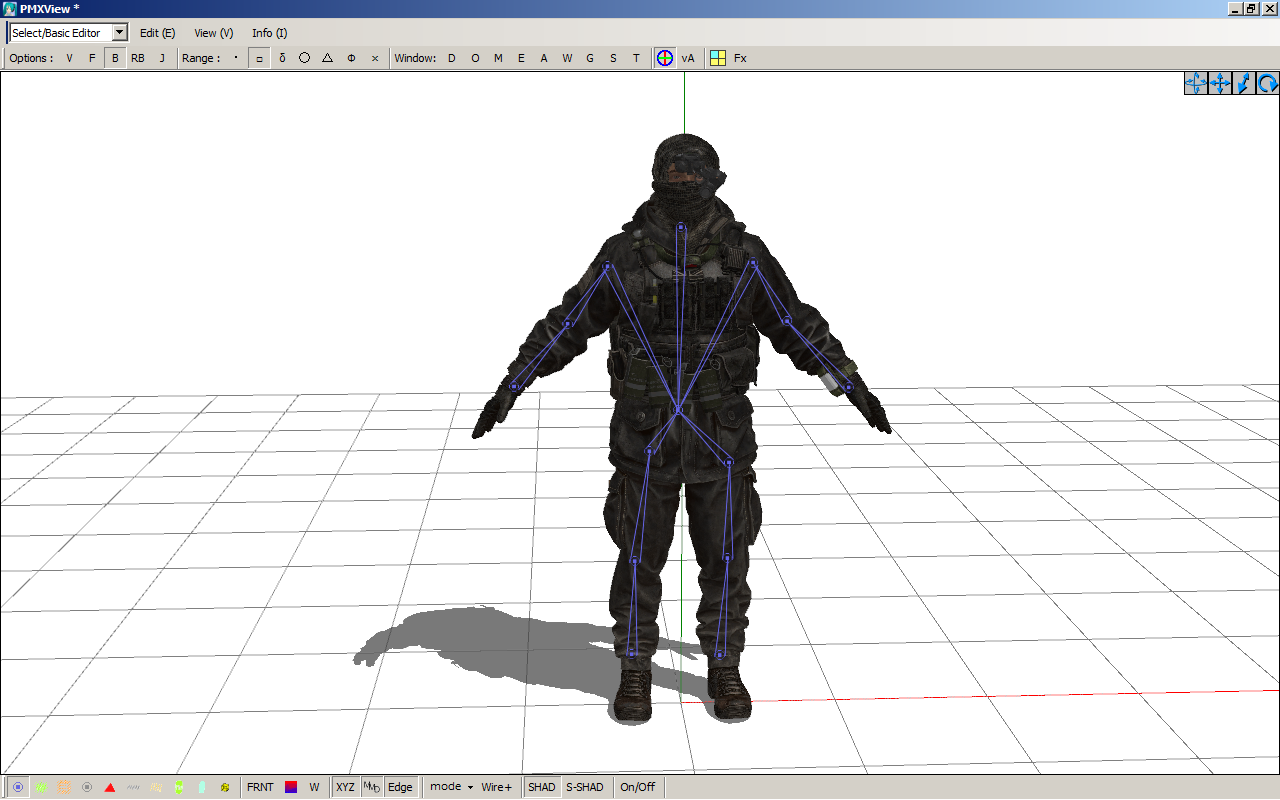
Task: Open window A from Window toolbar
Action: coord(544,58)
